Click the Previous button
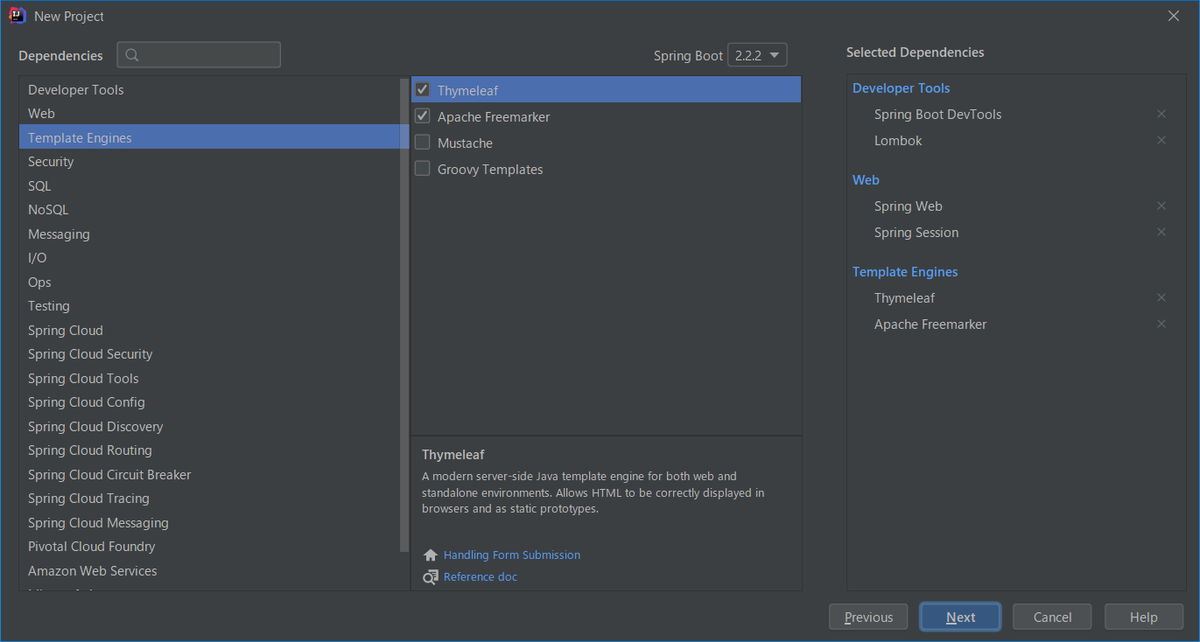This screenshot has width=1200, height=642. tap(868, 617)
